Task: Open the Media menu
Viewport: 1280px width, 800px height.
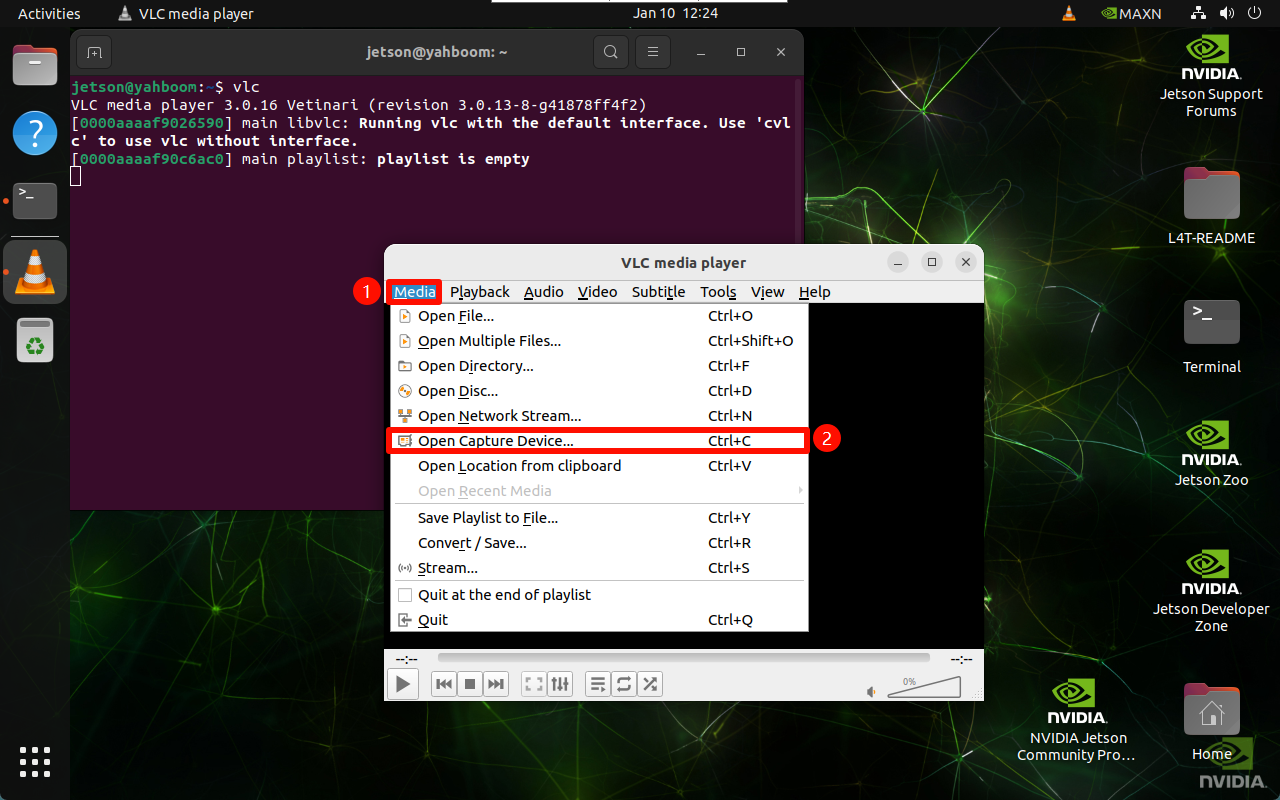Action: pyautogui.click(x=414, y=292)
